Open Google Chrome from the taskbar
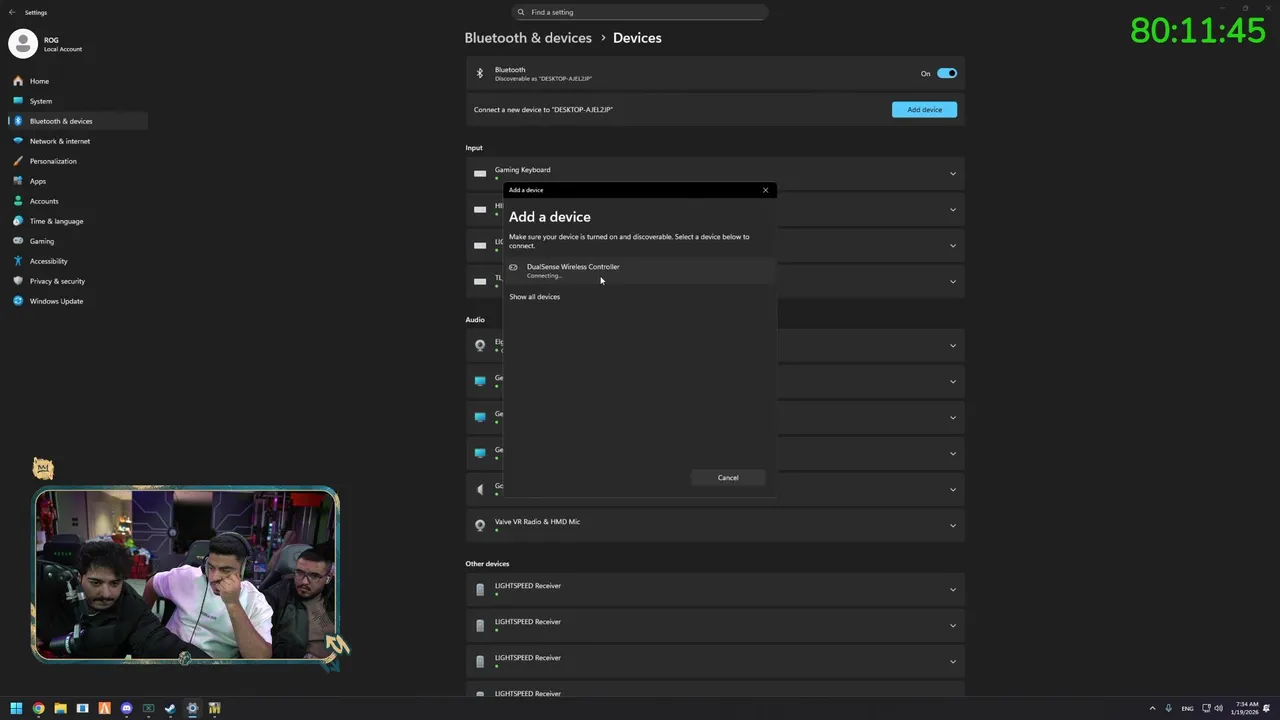Viewport: 1280px width, 720px height. tap(38, 708)
